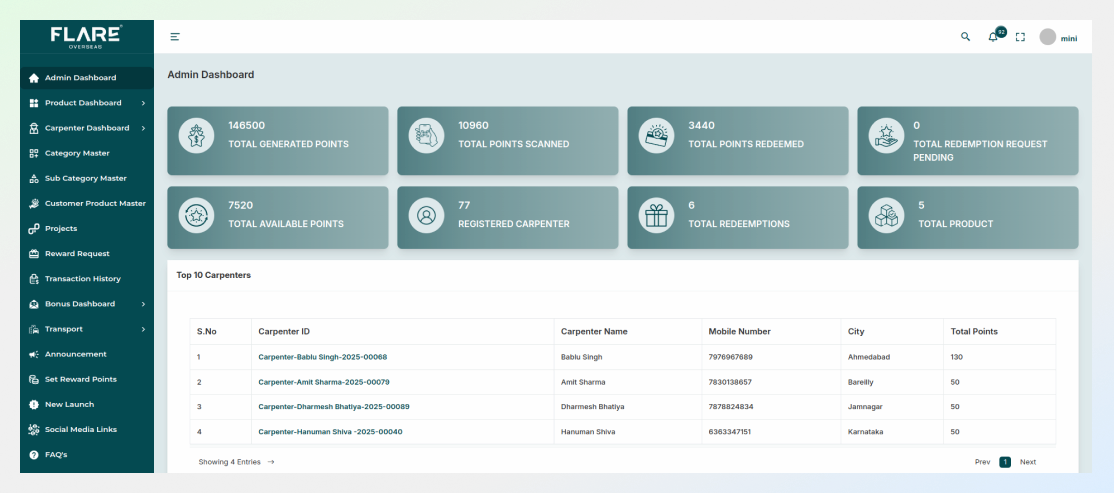Click the Showing 4 Entries arrow

[271, 462]
